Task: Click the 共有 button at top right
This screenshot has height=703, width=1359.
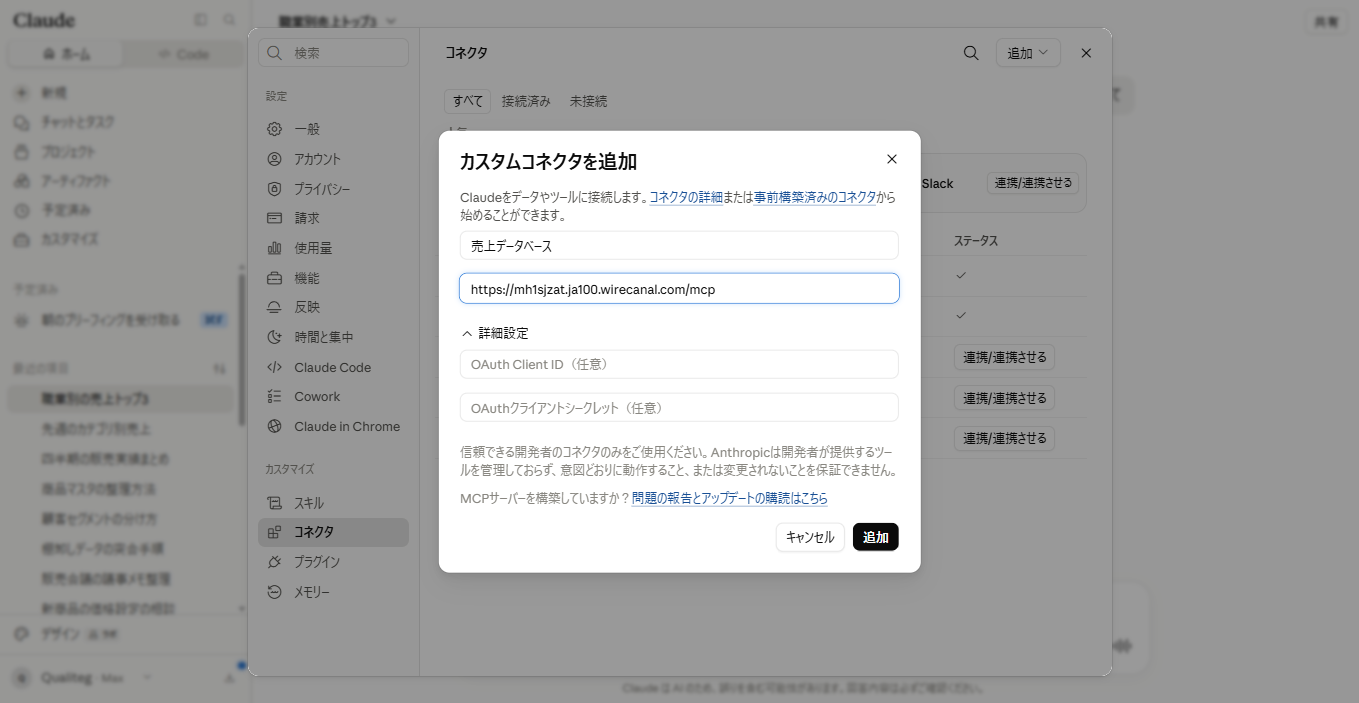Action: pyautogui.click(x=1326, y=23)
